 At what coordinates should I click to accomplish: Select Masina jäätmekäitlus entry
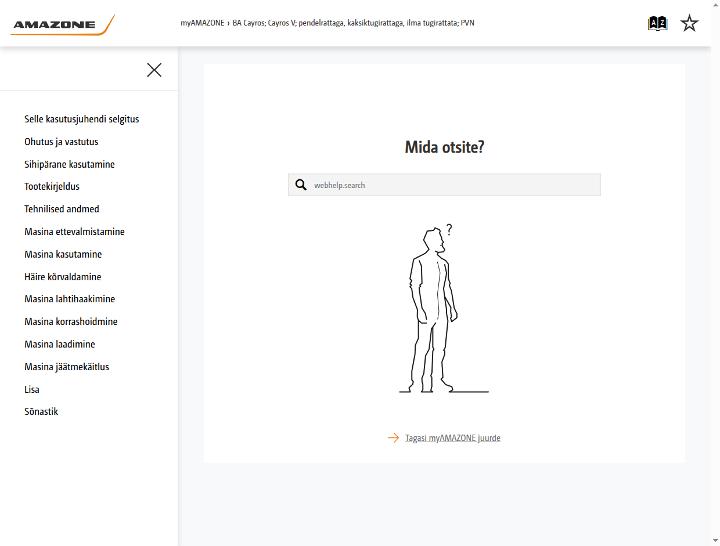[x=67, y=366]
